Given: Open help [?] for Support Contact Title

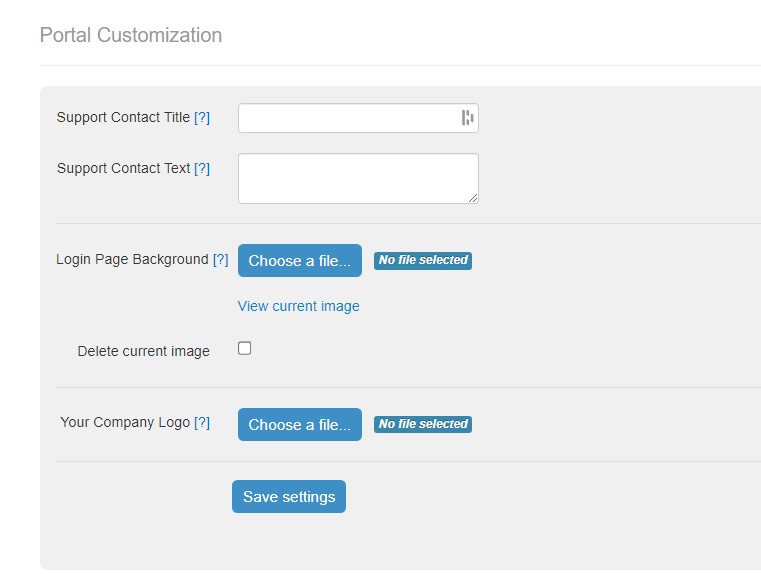Looking at the screenshot, I should (x=202, y=117).
